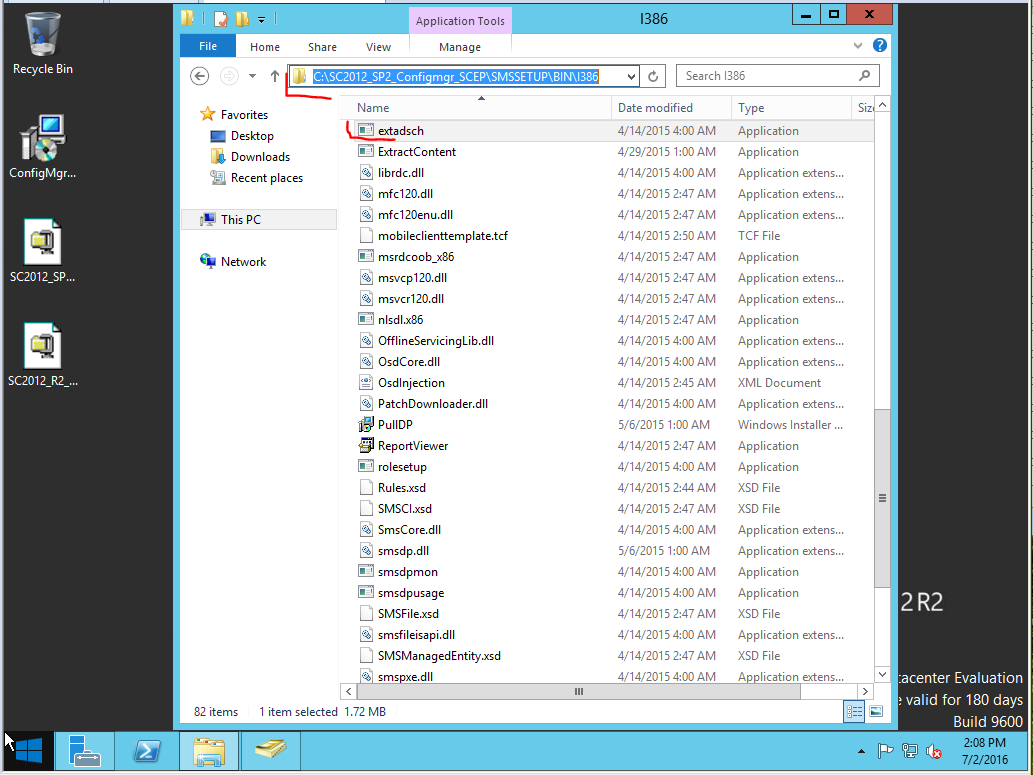The height and width of the screenshot is (775, 1033).
Task: Open Explorer Help question mark
Action: [x=879, y=45]
